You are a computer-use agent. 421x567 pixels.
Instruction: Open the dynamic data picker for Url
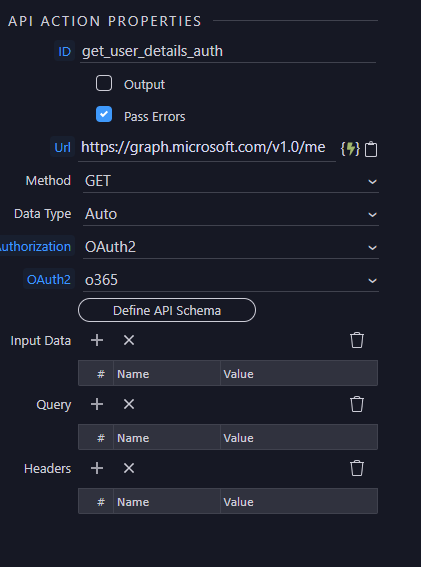350,149
